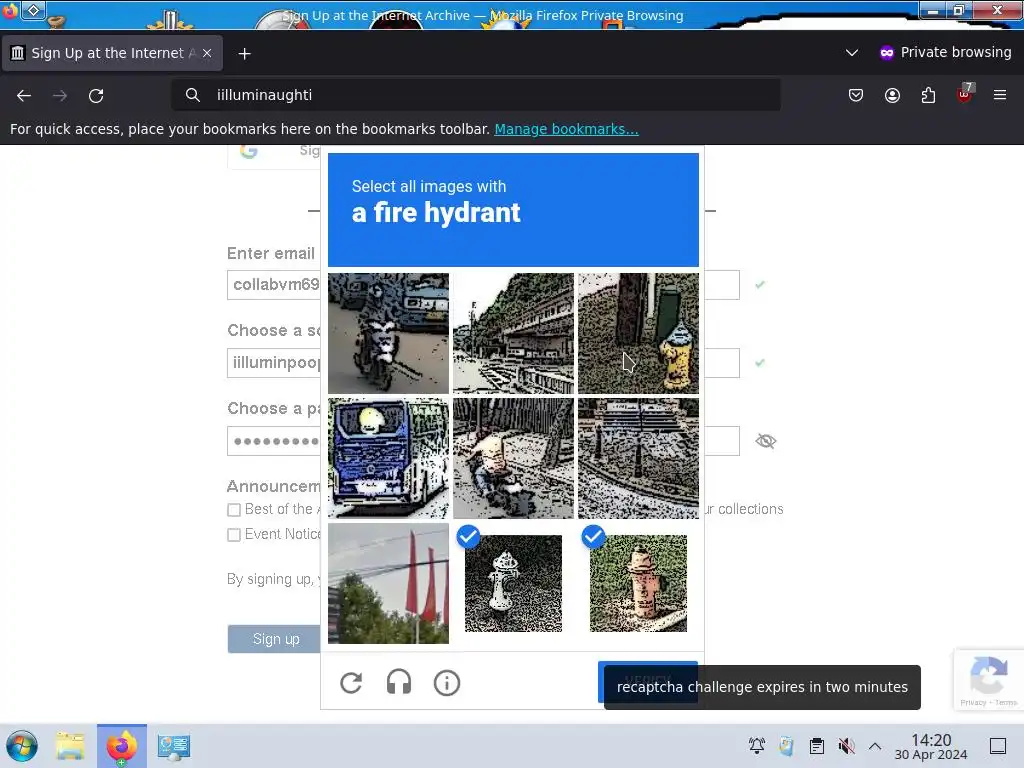The height and width of the screenshot is (768, 1024).
Task: Close the Sign Up tab
Action: pyautogui.click(x=207, y=53)
